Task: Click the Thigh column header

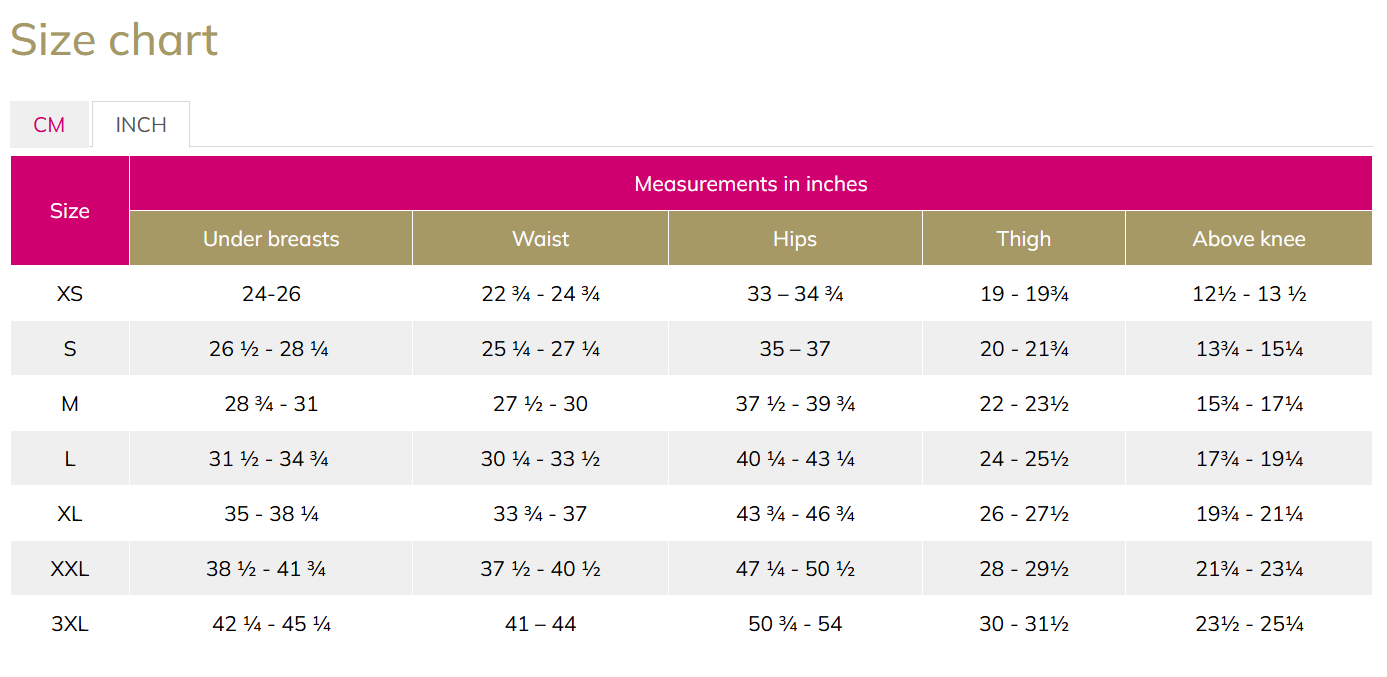Action: (x=1024, y=239)
